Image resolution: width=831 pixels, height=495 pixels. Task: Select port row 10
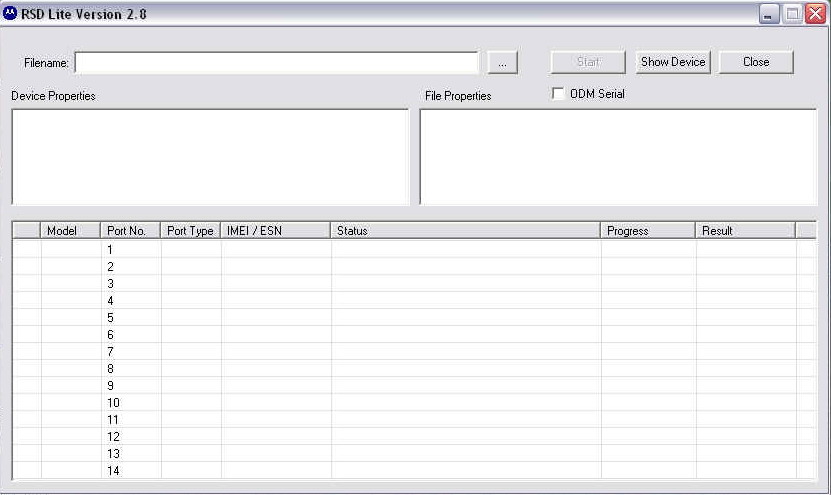[413, 402]
